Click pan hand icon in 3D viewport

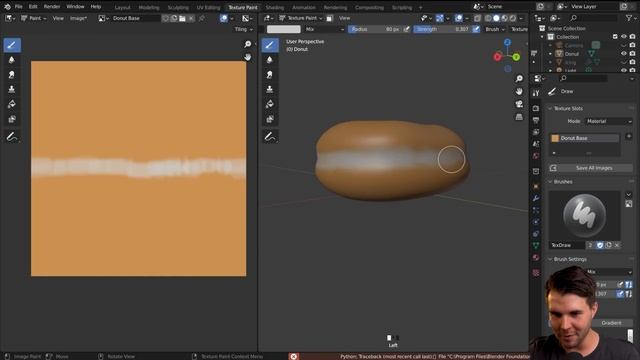(519, 91)
